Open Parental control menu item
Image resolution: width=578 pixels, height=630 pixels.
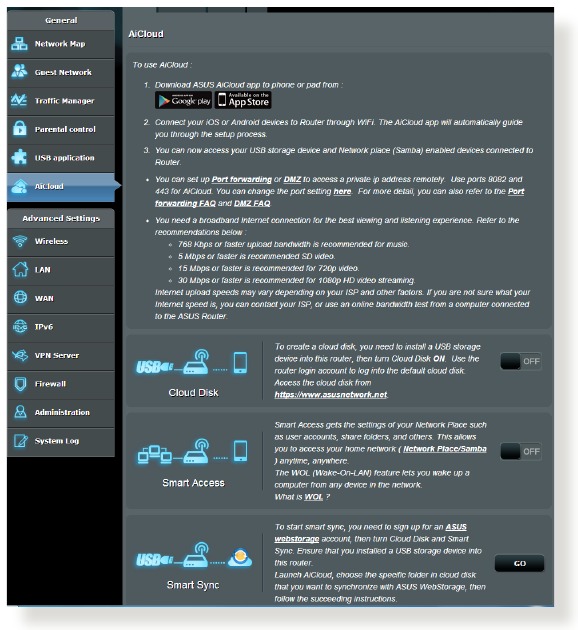tap(61, 129)
